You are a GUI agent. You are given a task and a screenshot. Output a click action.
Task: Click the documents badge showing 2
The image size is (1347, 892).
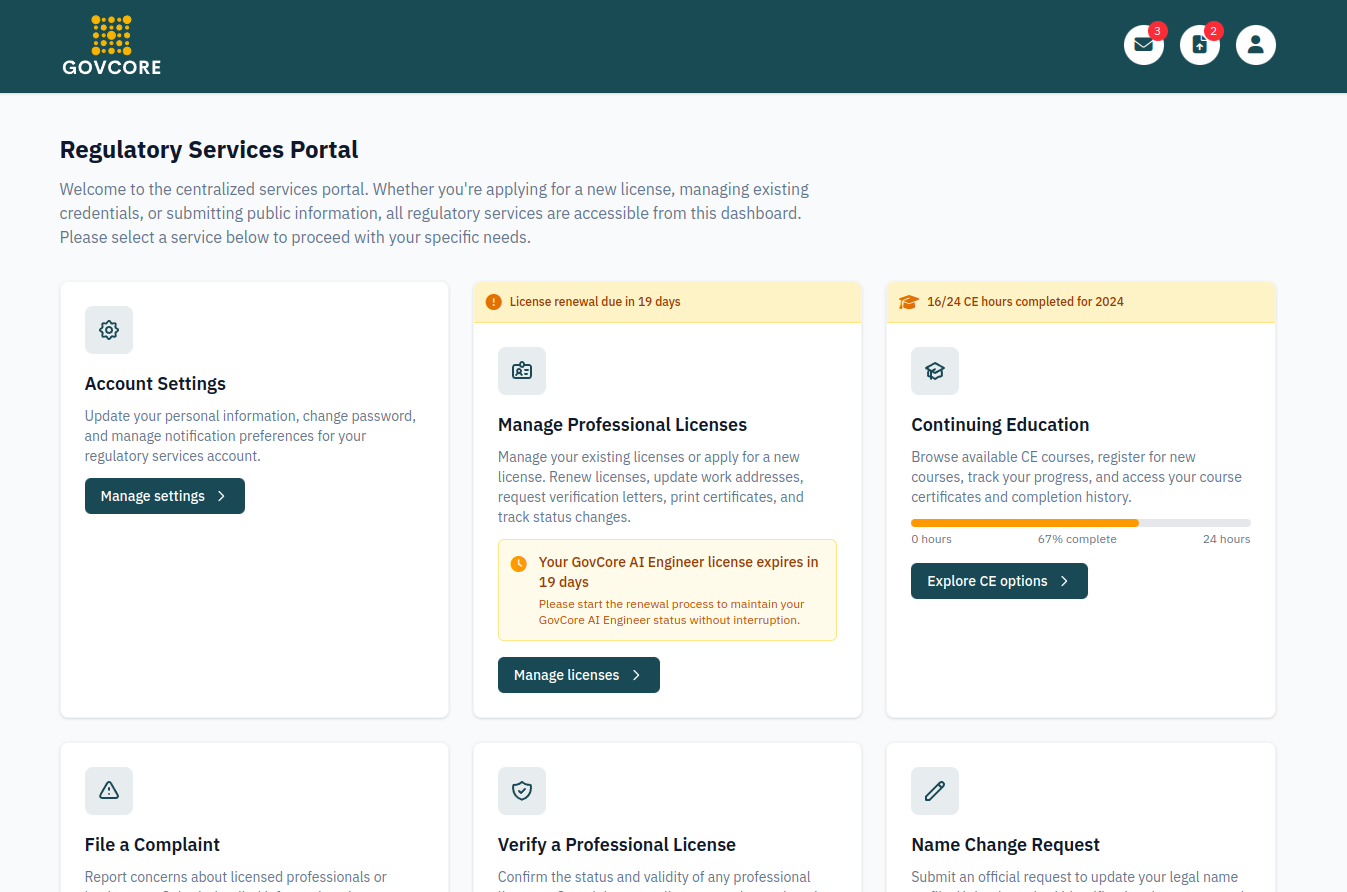click(x=1214, y=31)
